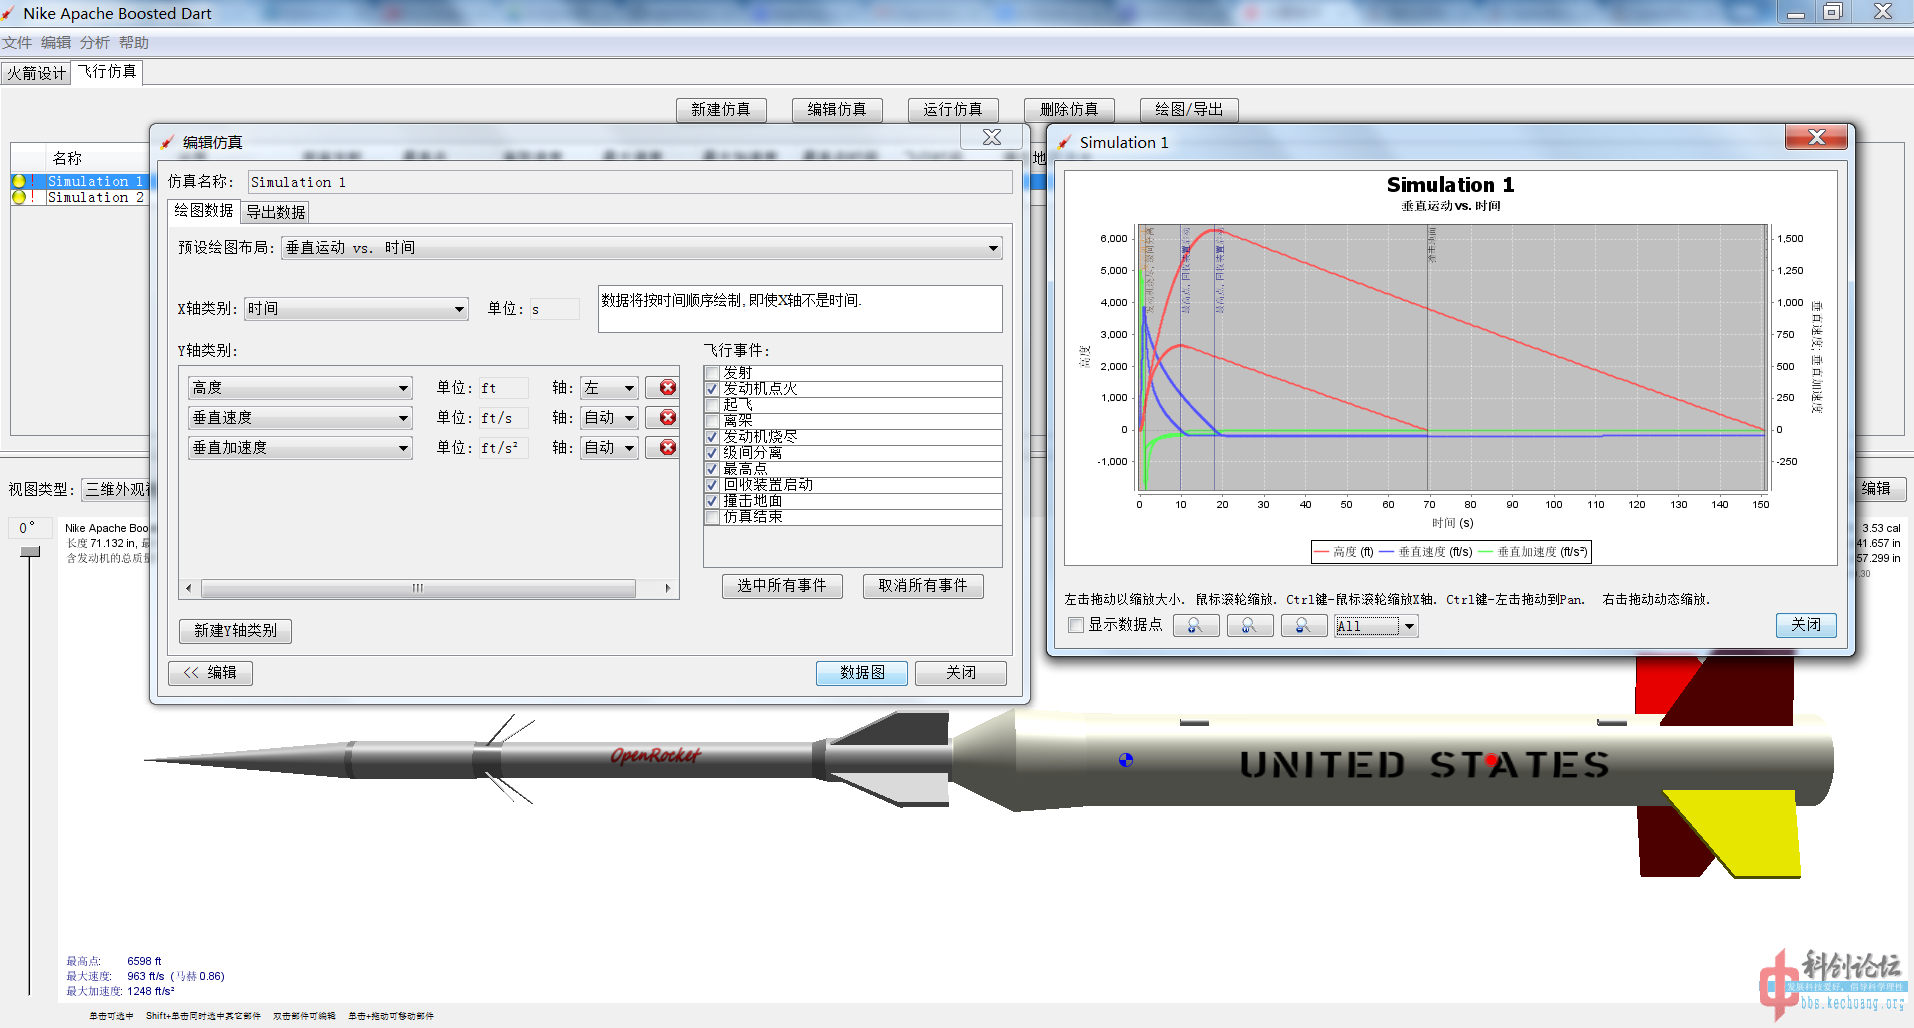
Task: Select the 飞行仿真 tab
Action: point(107,72)
